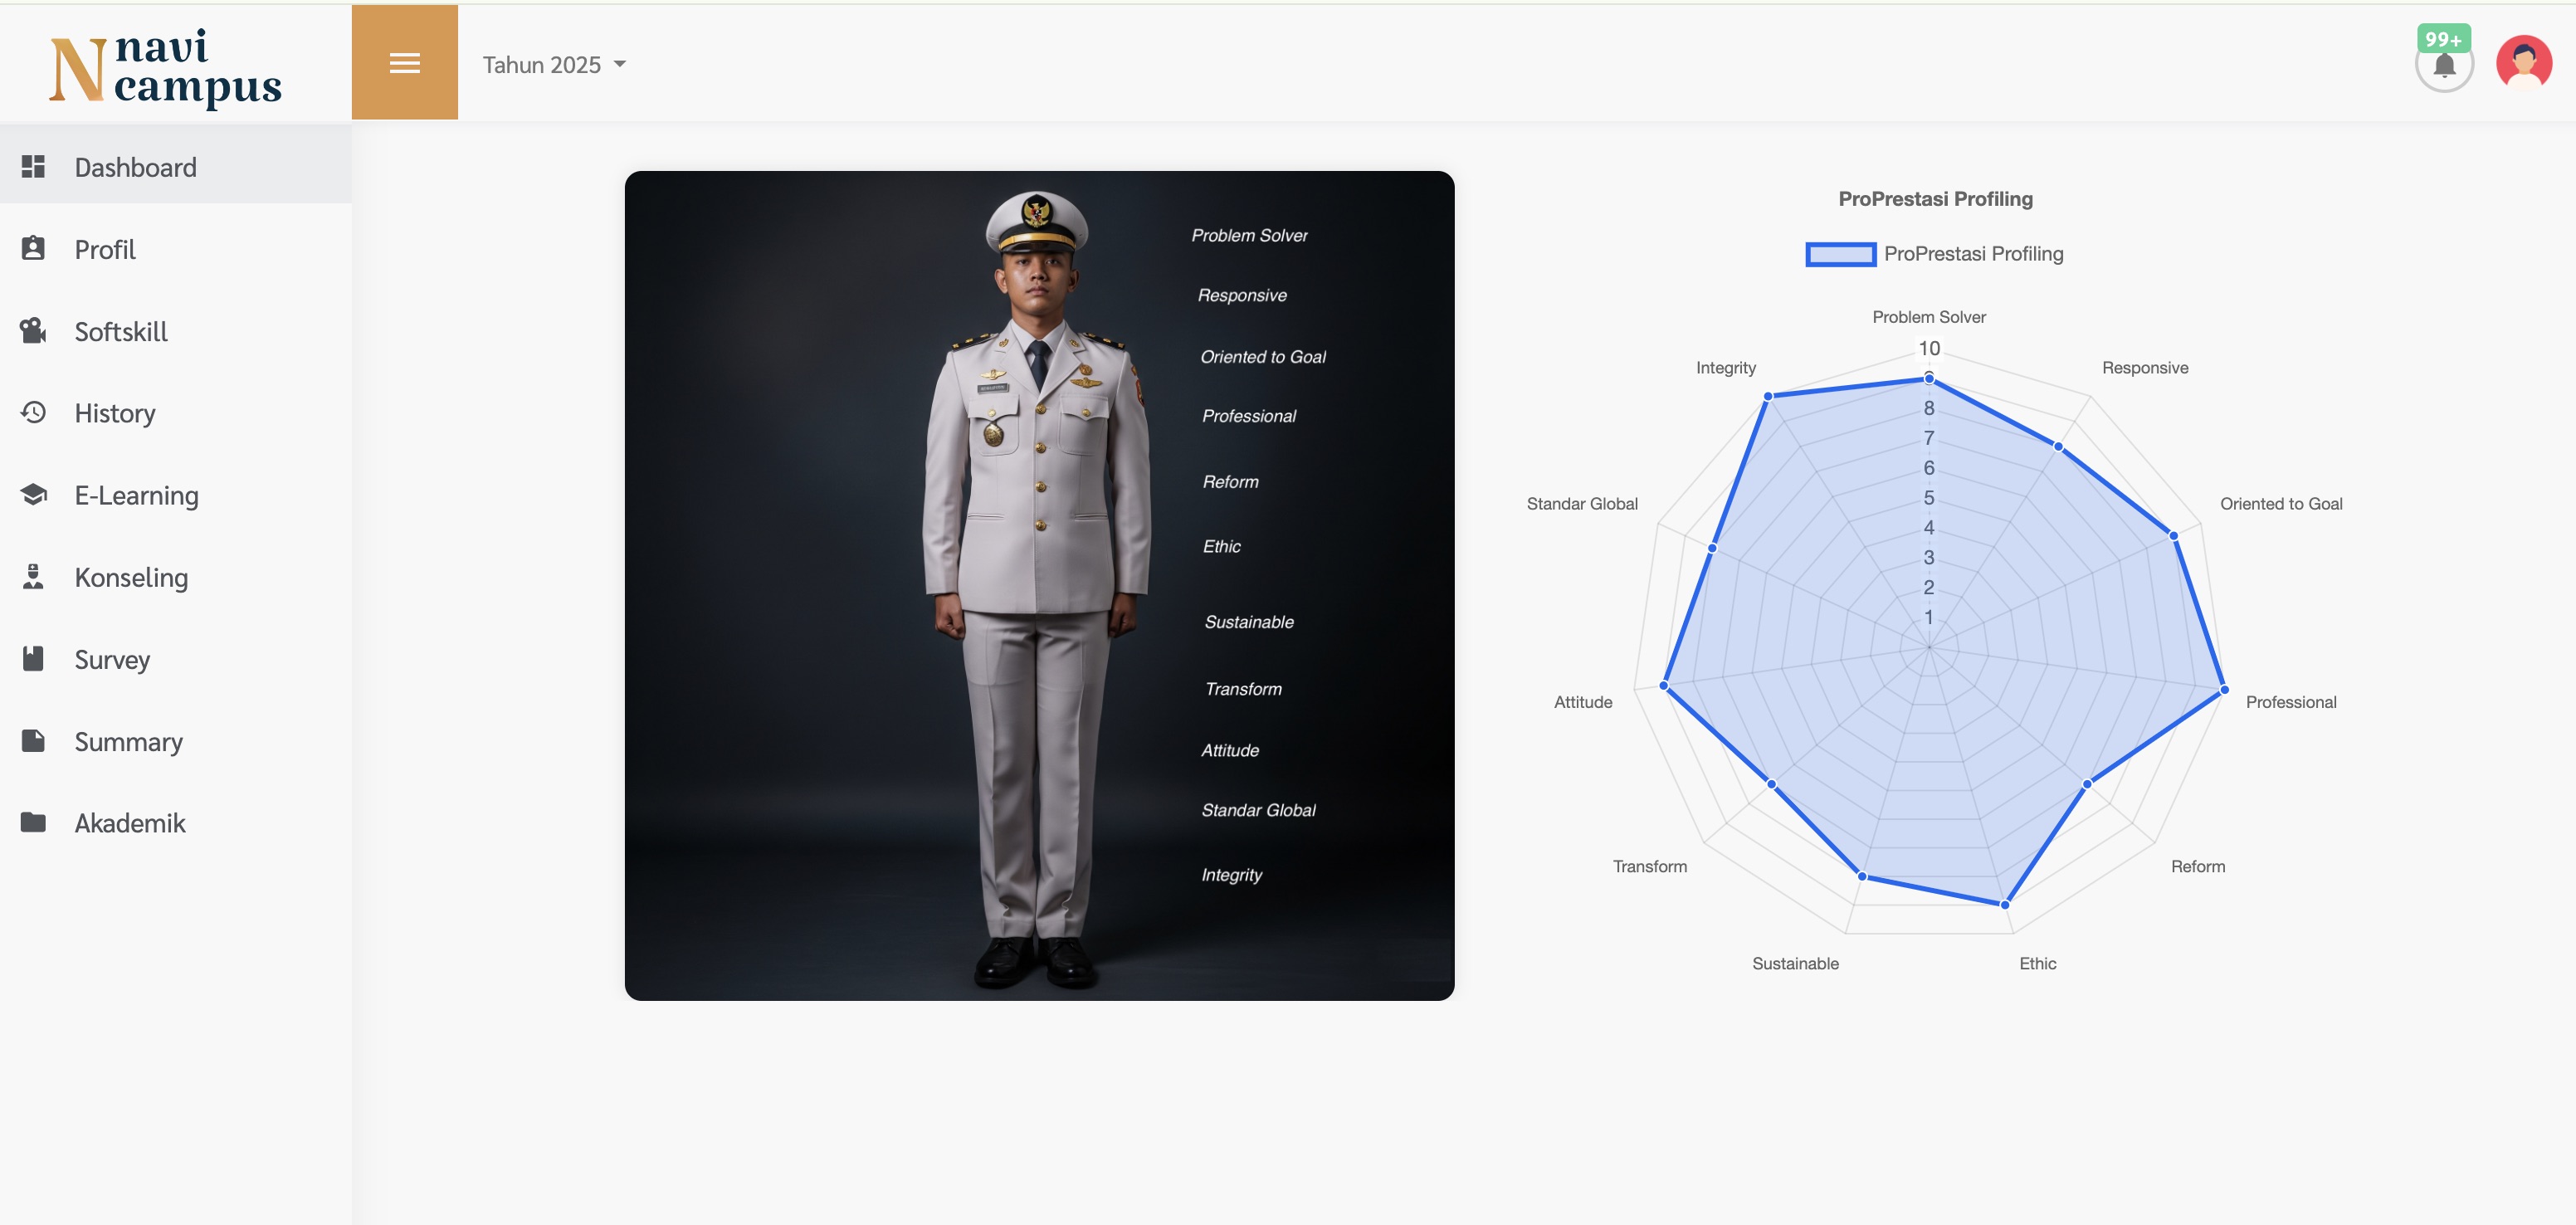
Task: Click 'Reform' text on the photo
Action: 1230,482
